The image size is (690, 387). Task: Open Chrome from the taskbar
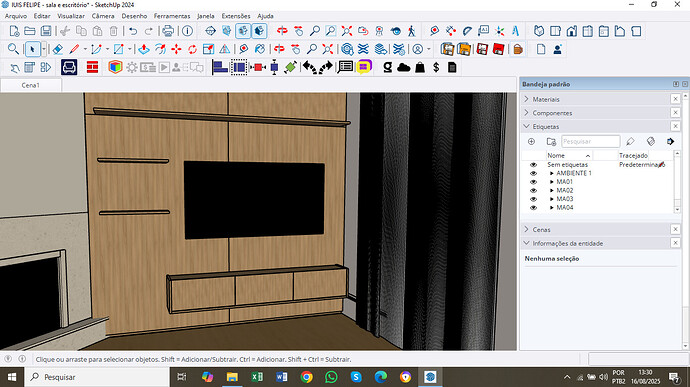pyautogui.click(x=307, y=377)
